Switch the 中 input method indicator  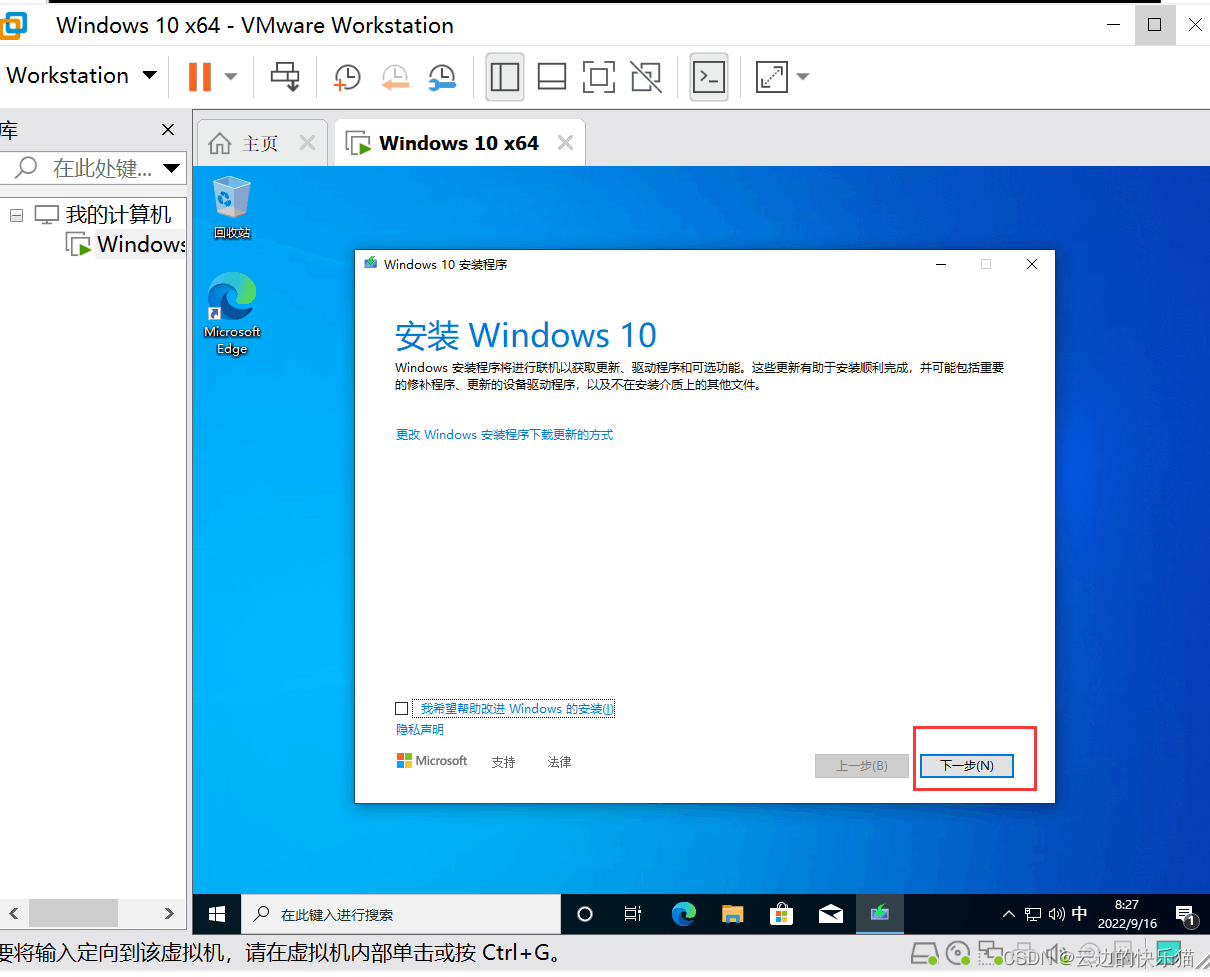tap(1080, 914)
